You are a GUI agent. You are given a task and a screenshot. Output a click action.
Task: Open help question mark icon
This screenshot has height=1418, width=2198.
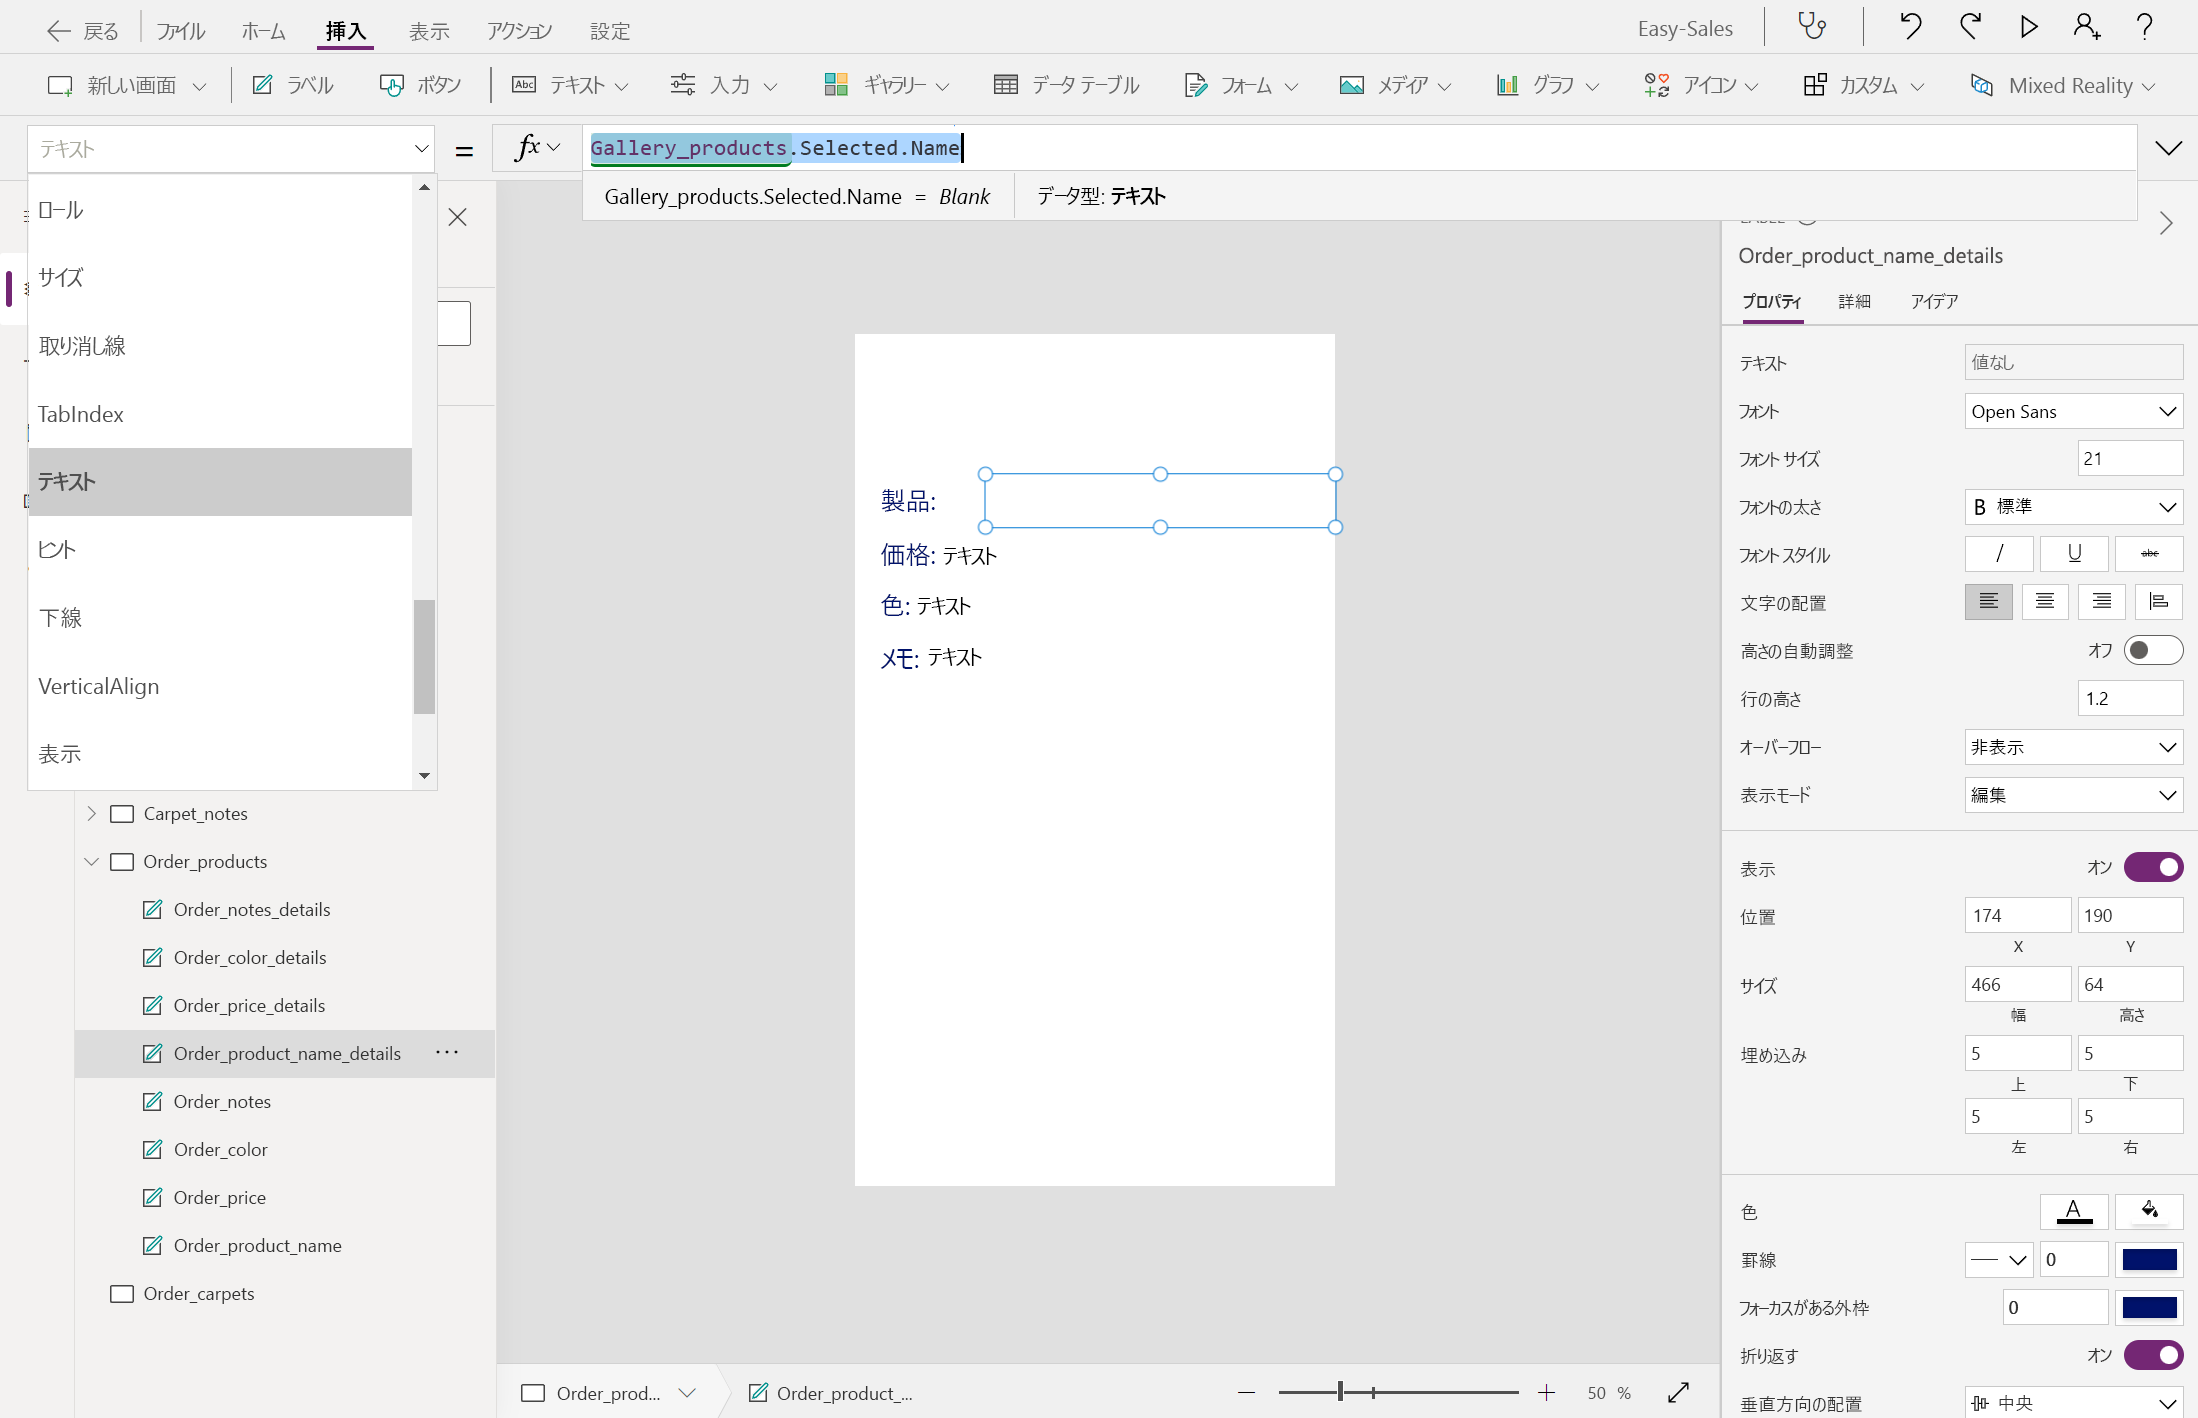click(x=2145, y=26)
